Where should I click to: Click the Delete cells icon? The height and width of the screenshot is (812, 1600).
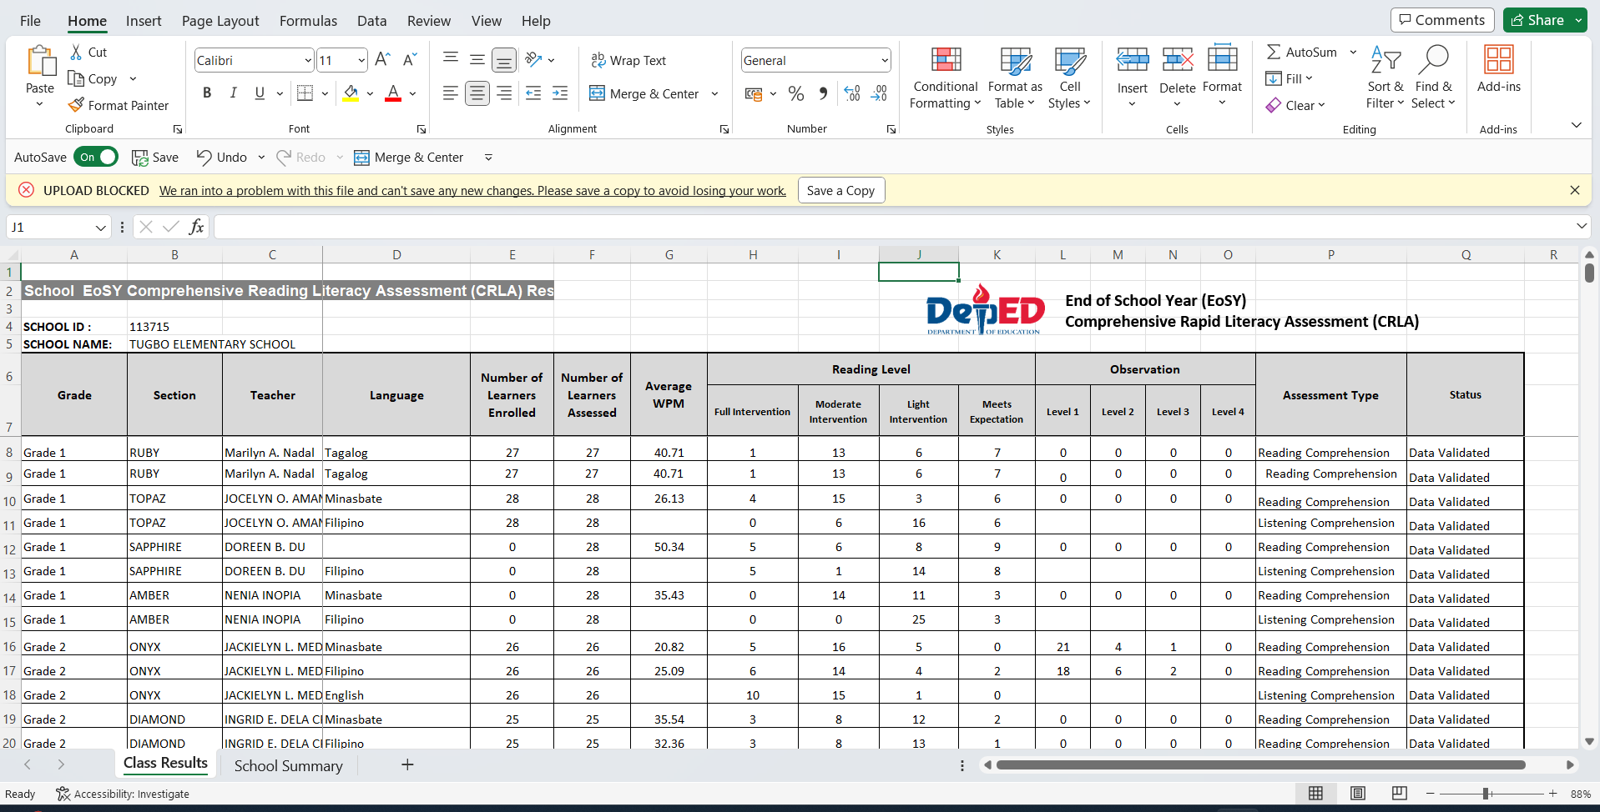coord(1177,60)
